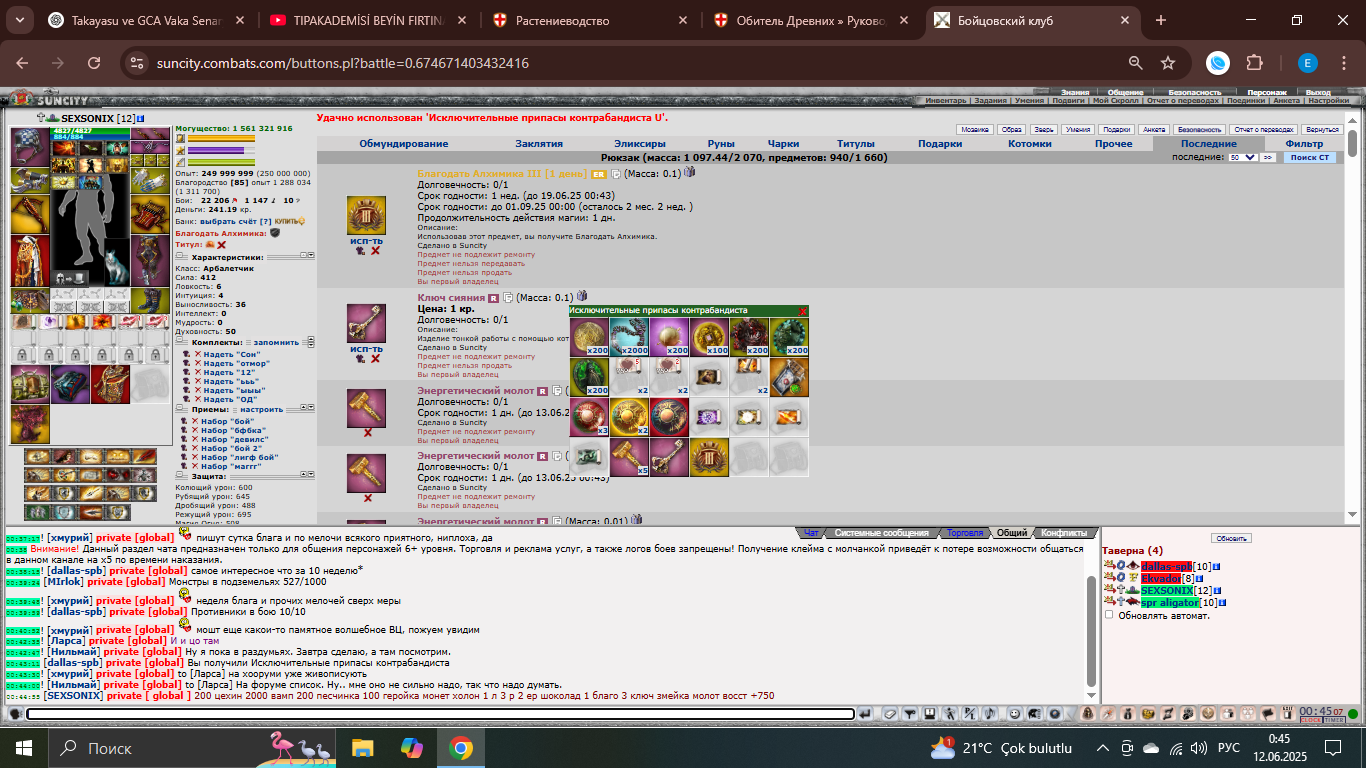
Task: Click the chat filter funnel icon
Action: click(910, 713)
